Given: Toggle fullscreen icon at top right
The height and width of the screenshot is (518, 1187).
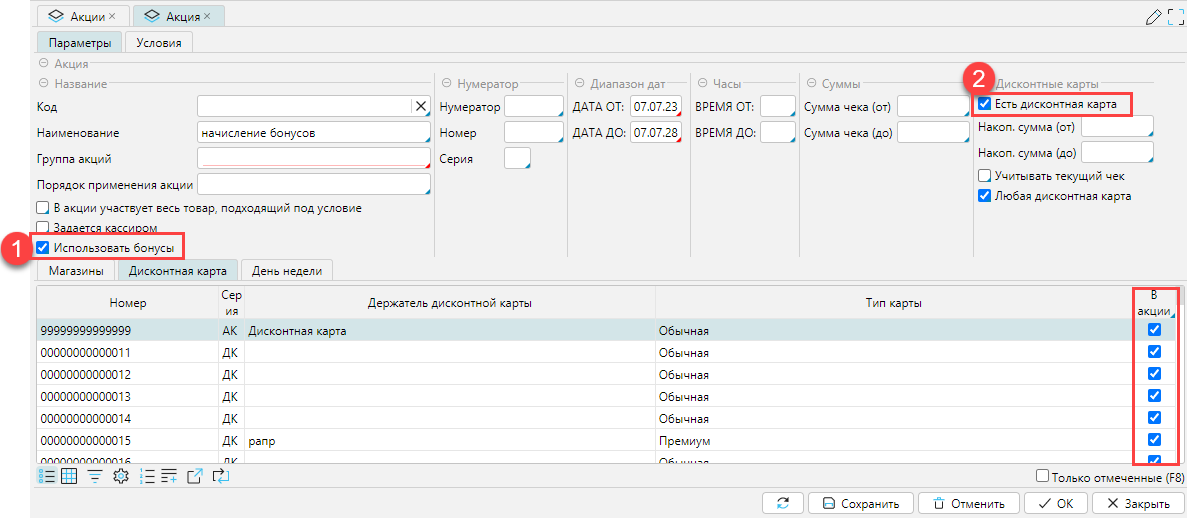Looking at the screenshot, I should [1175, 16].
